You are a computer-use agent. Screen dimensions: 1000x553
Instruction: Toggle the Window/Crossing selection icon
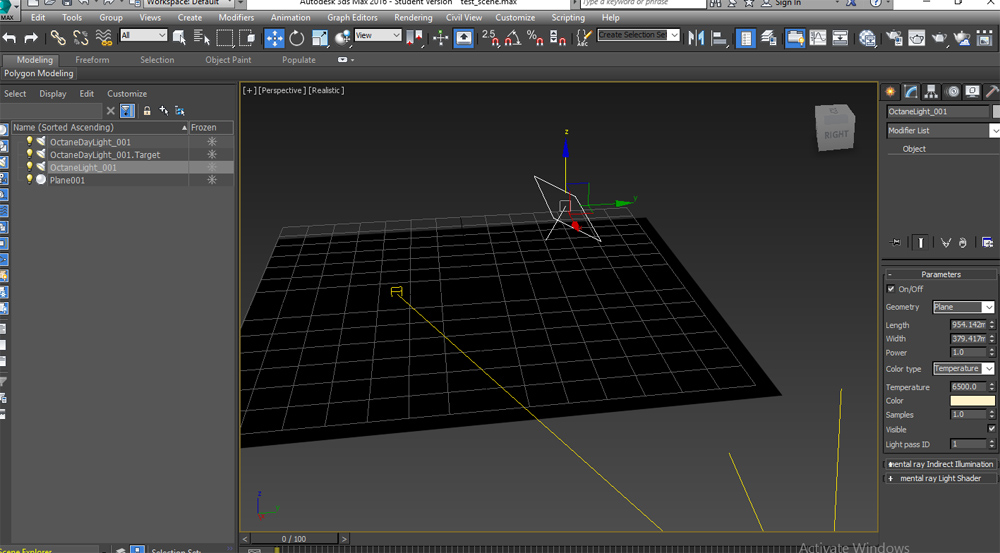coord(247,38)
